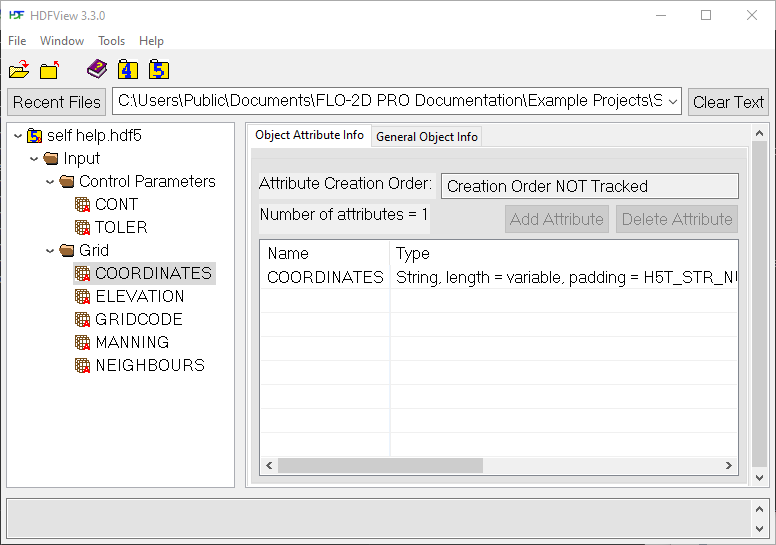Click the Clear Text button
Screen dimensions: 776x545
tap(727, 102)
